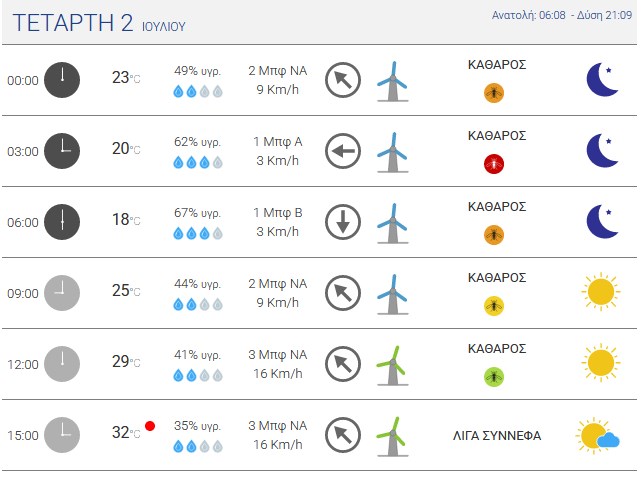
Task: Click the blue wind turbine at 00:00
Action: point(392,81)
